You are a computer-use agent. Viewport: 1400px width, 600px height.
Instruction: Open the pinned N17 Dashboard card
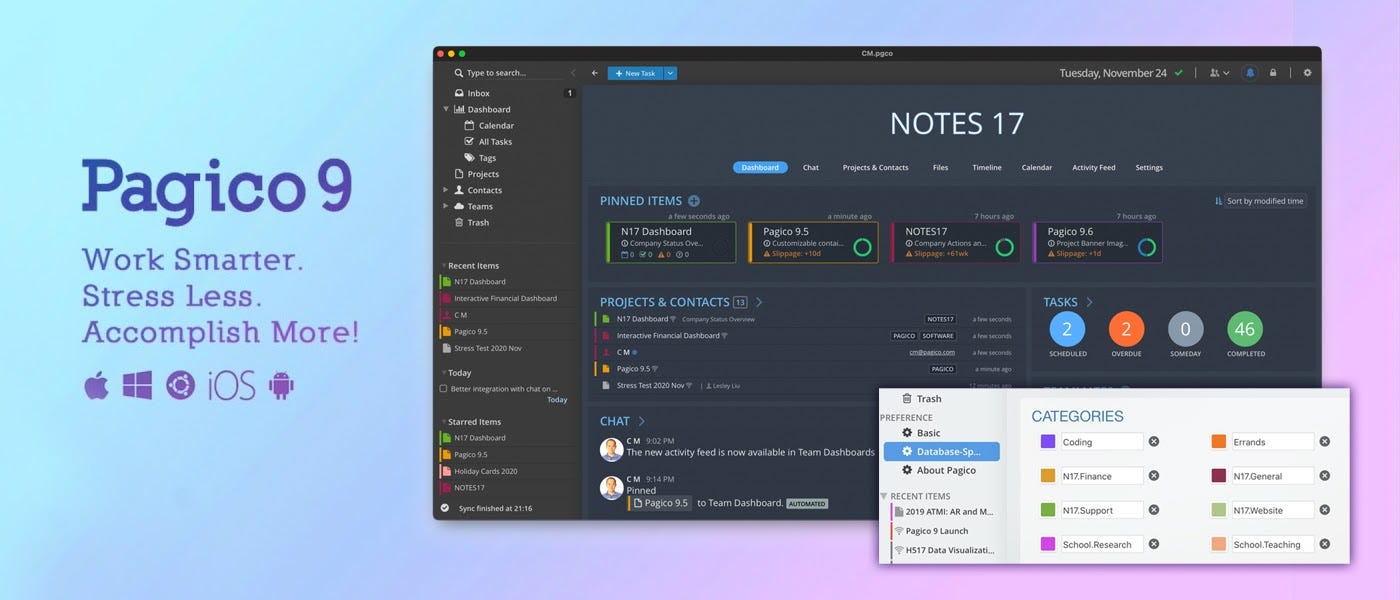671,242
